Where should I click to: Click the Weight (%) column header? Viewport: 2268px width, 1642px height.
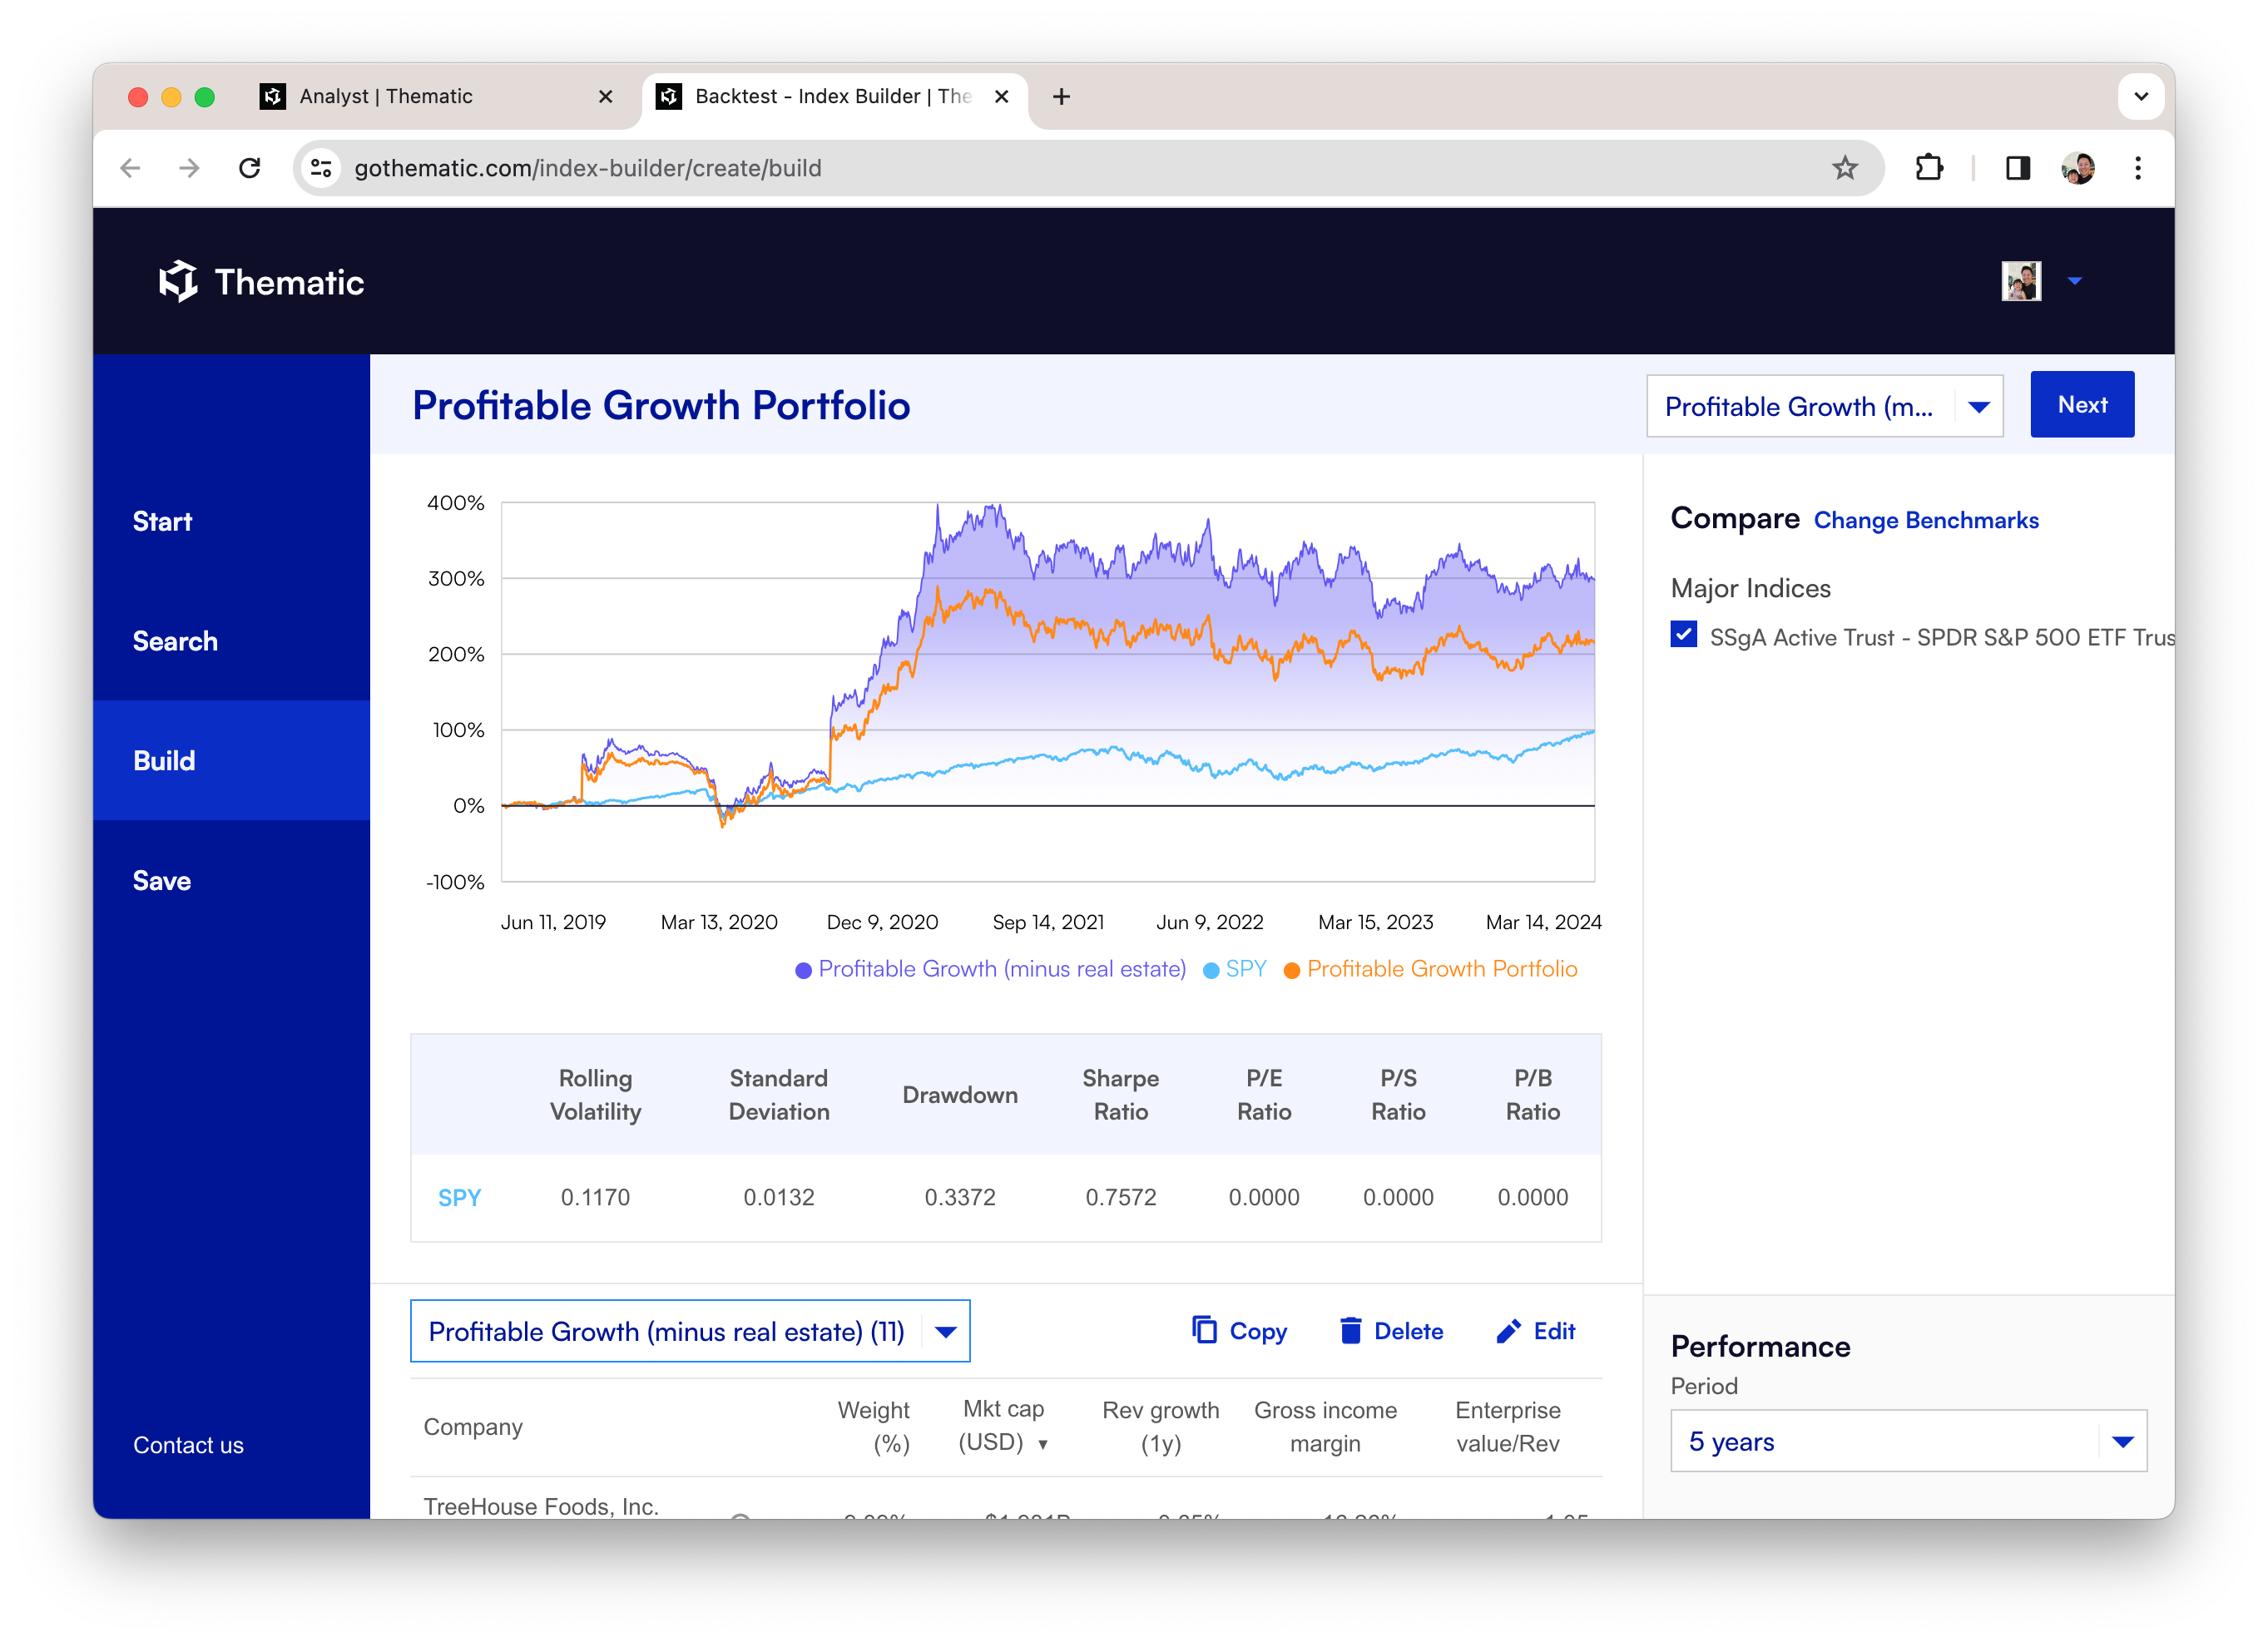[873, 1426]
